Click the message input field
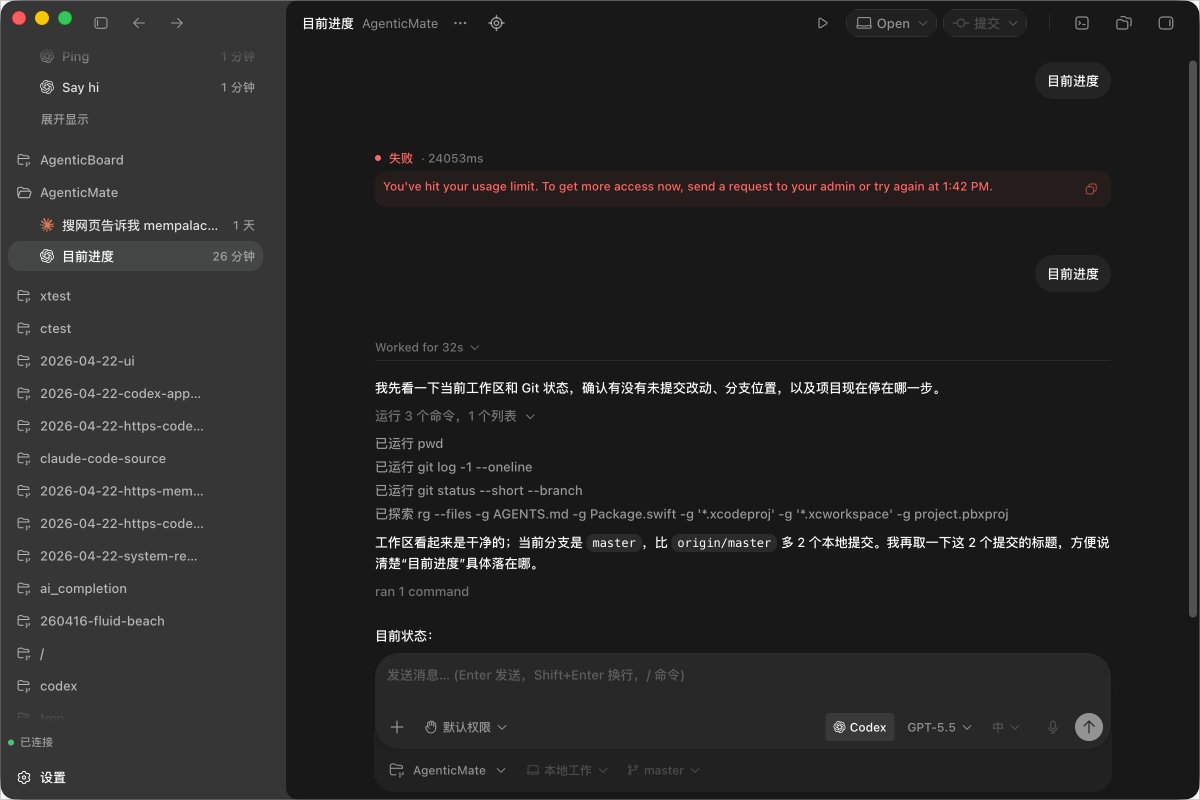This screenshot has width=1200, height=800. (742, 676)
